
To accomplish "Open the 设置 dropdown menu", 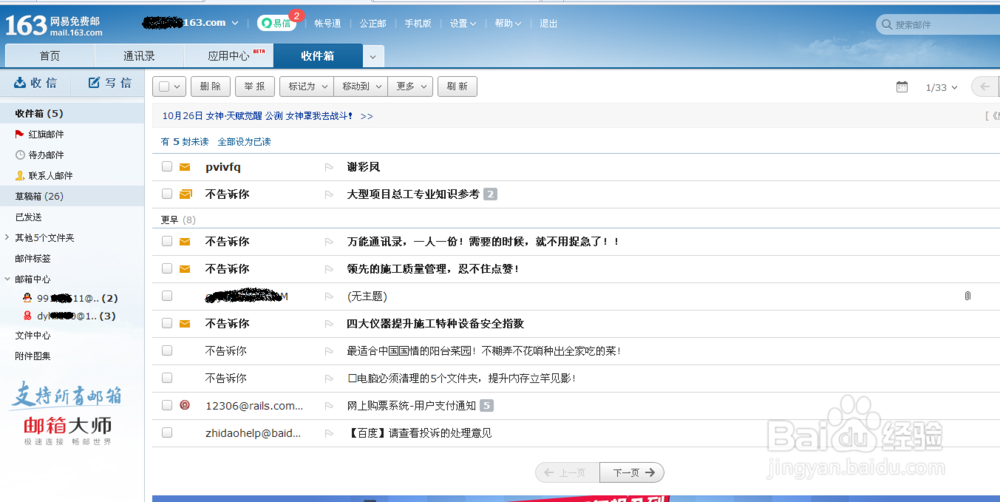I will pos(462,24).
